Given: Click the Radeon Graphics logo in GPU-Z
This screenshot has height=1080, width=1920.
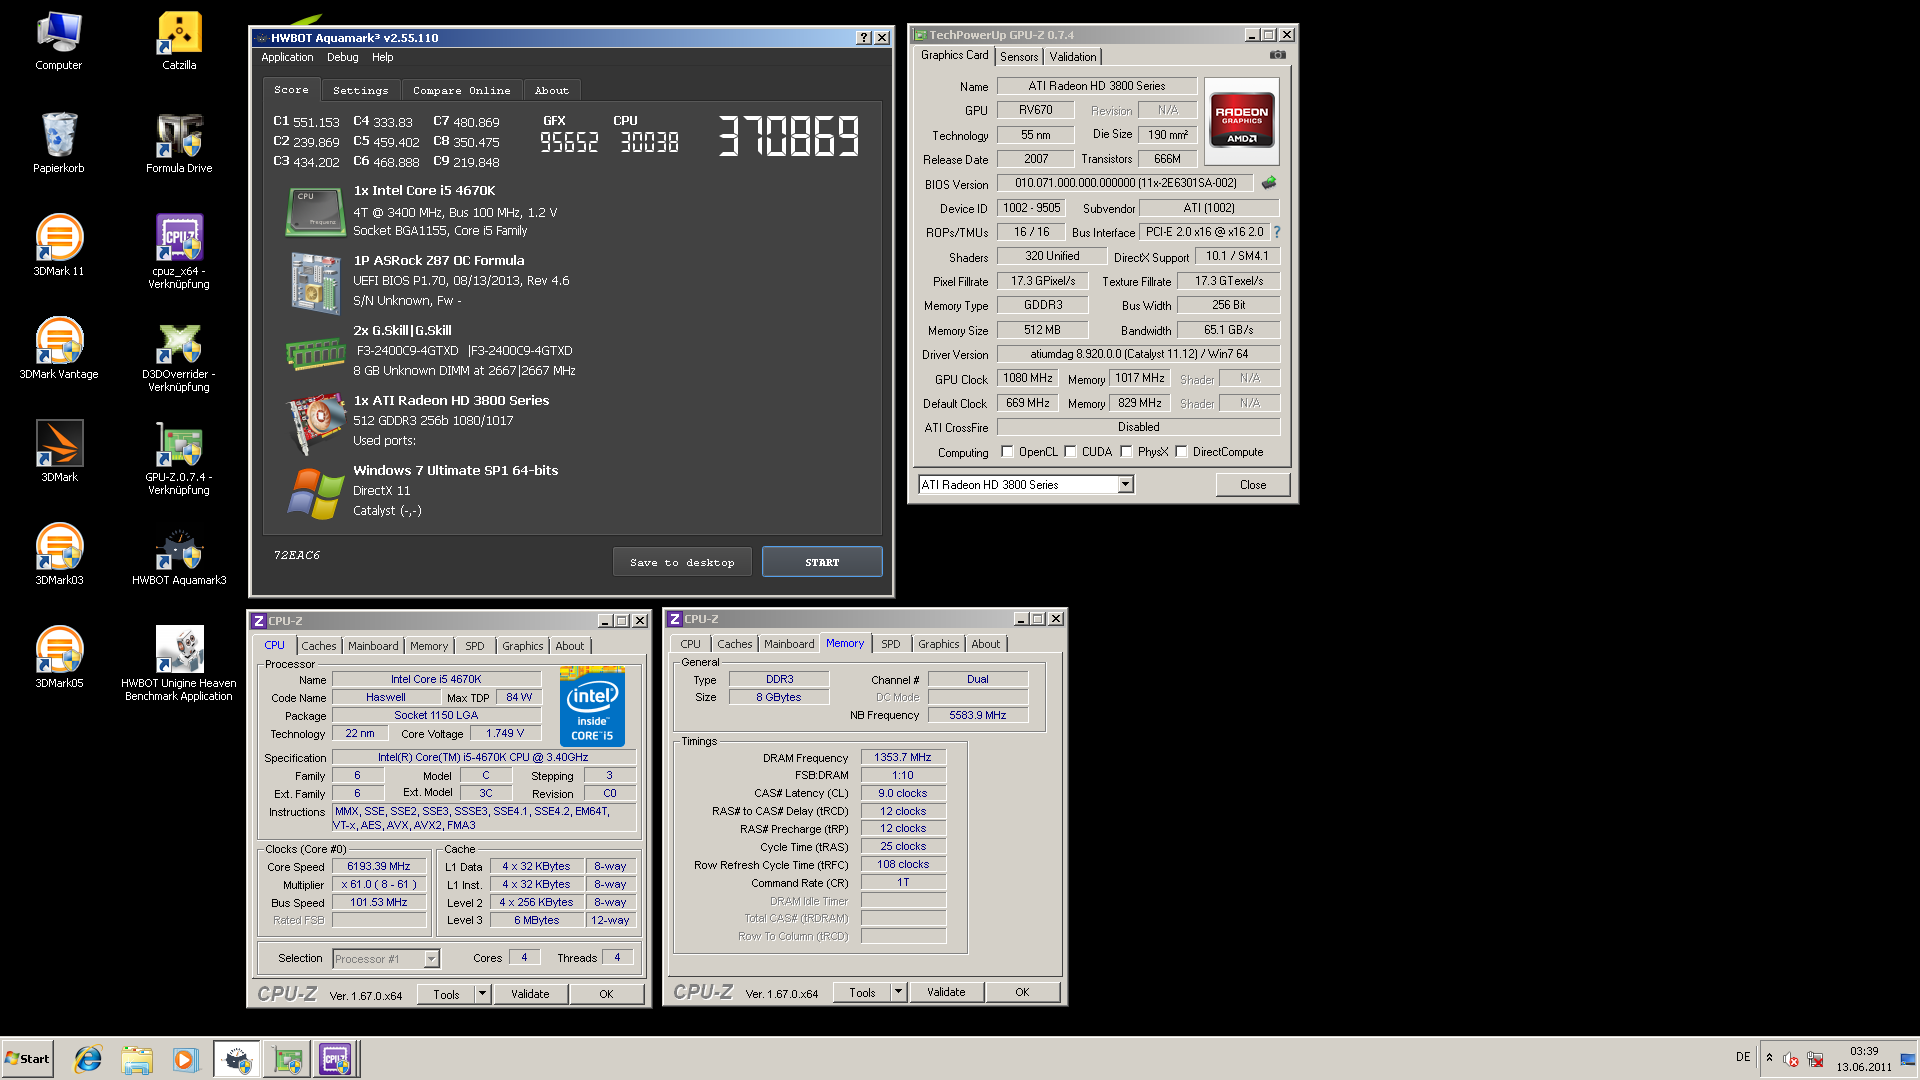Looking at the screenshot, I should 1241,120.
